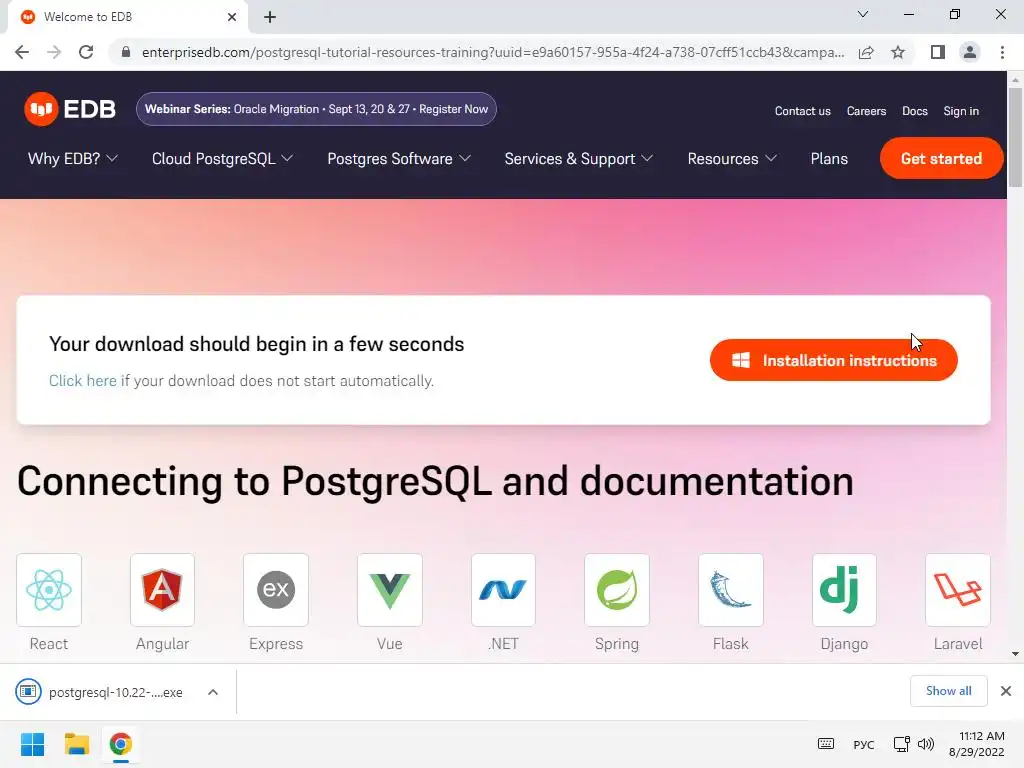Go back to previous page in browser
The height and width of the screenshot is (768, 1024).
point(22,52)
